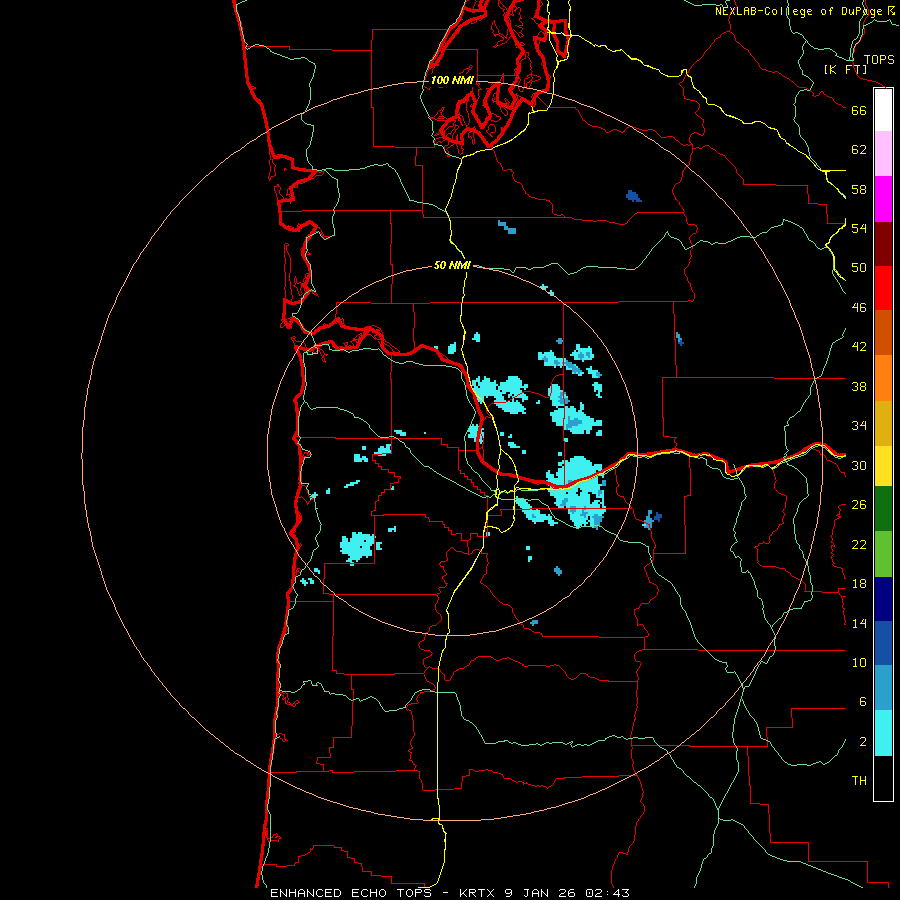Click the dark orange legend swatch
This screenshot has width=900, height=900.
883,333
